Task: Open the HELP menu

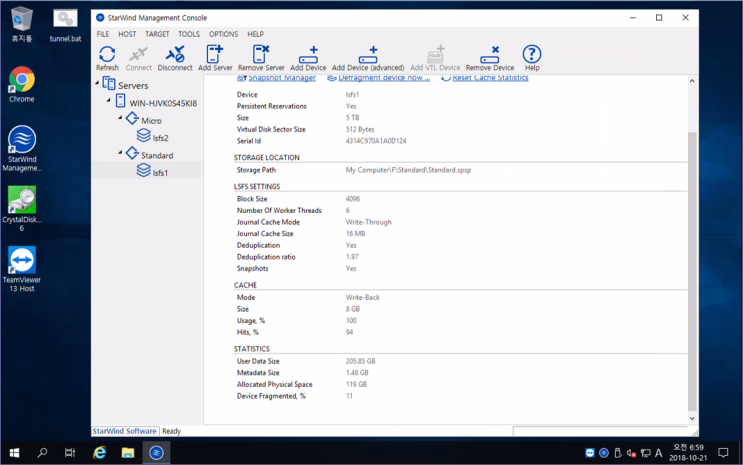Action: pos(255,34)
